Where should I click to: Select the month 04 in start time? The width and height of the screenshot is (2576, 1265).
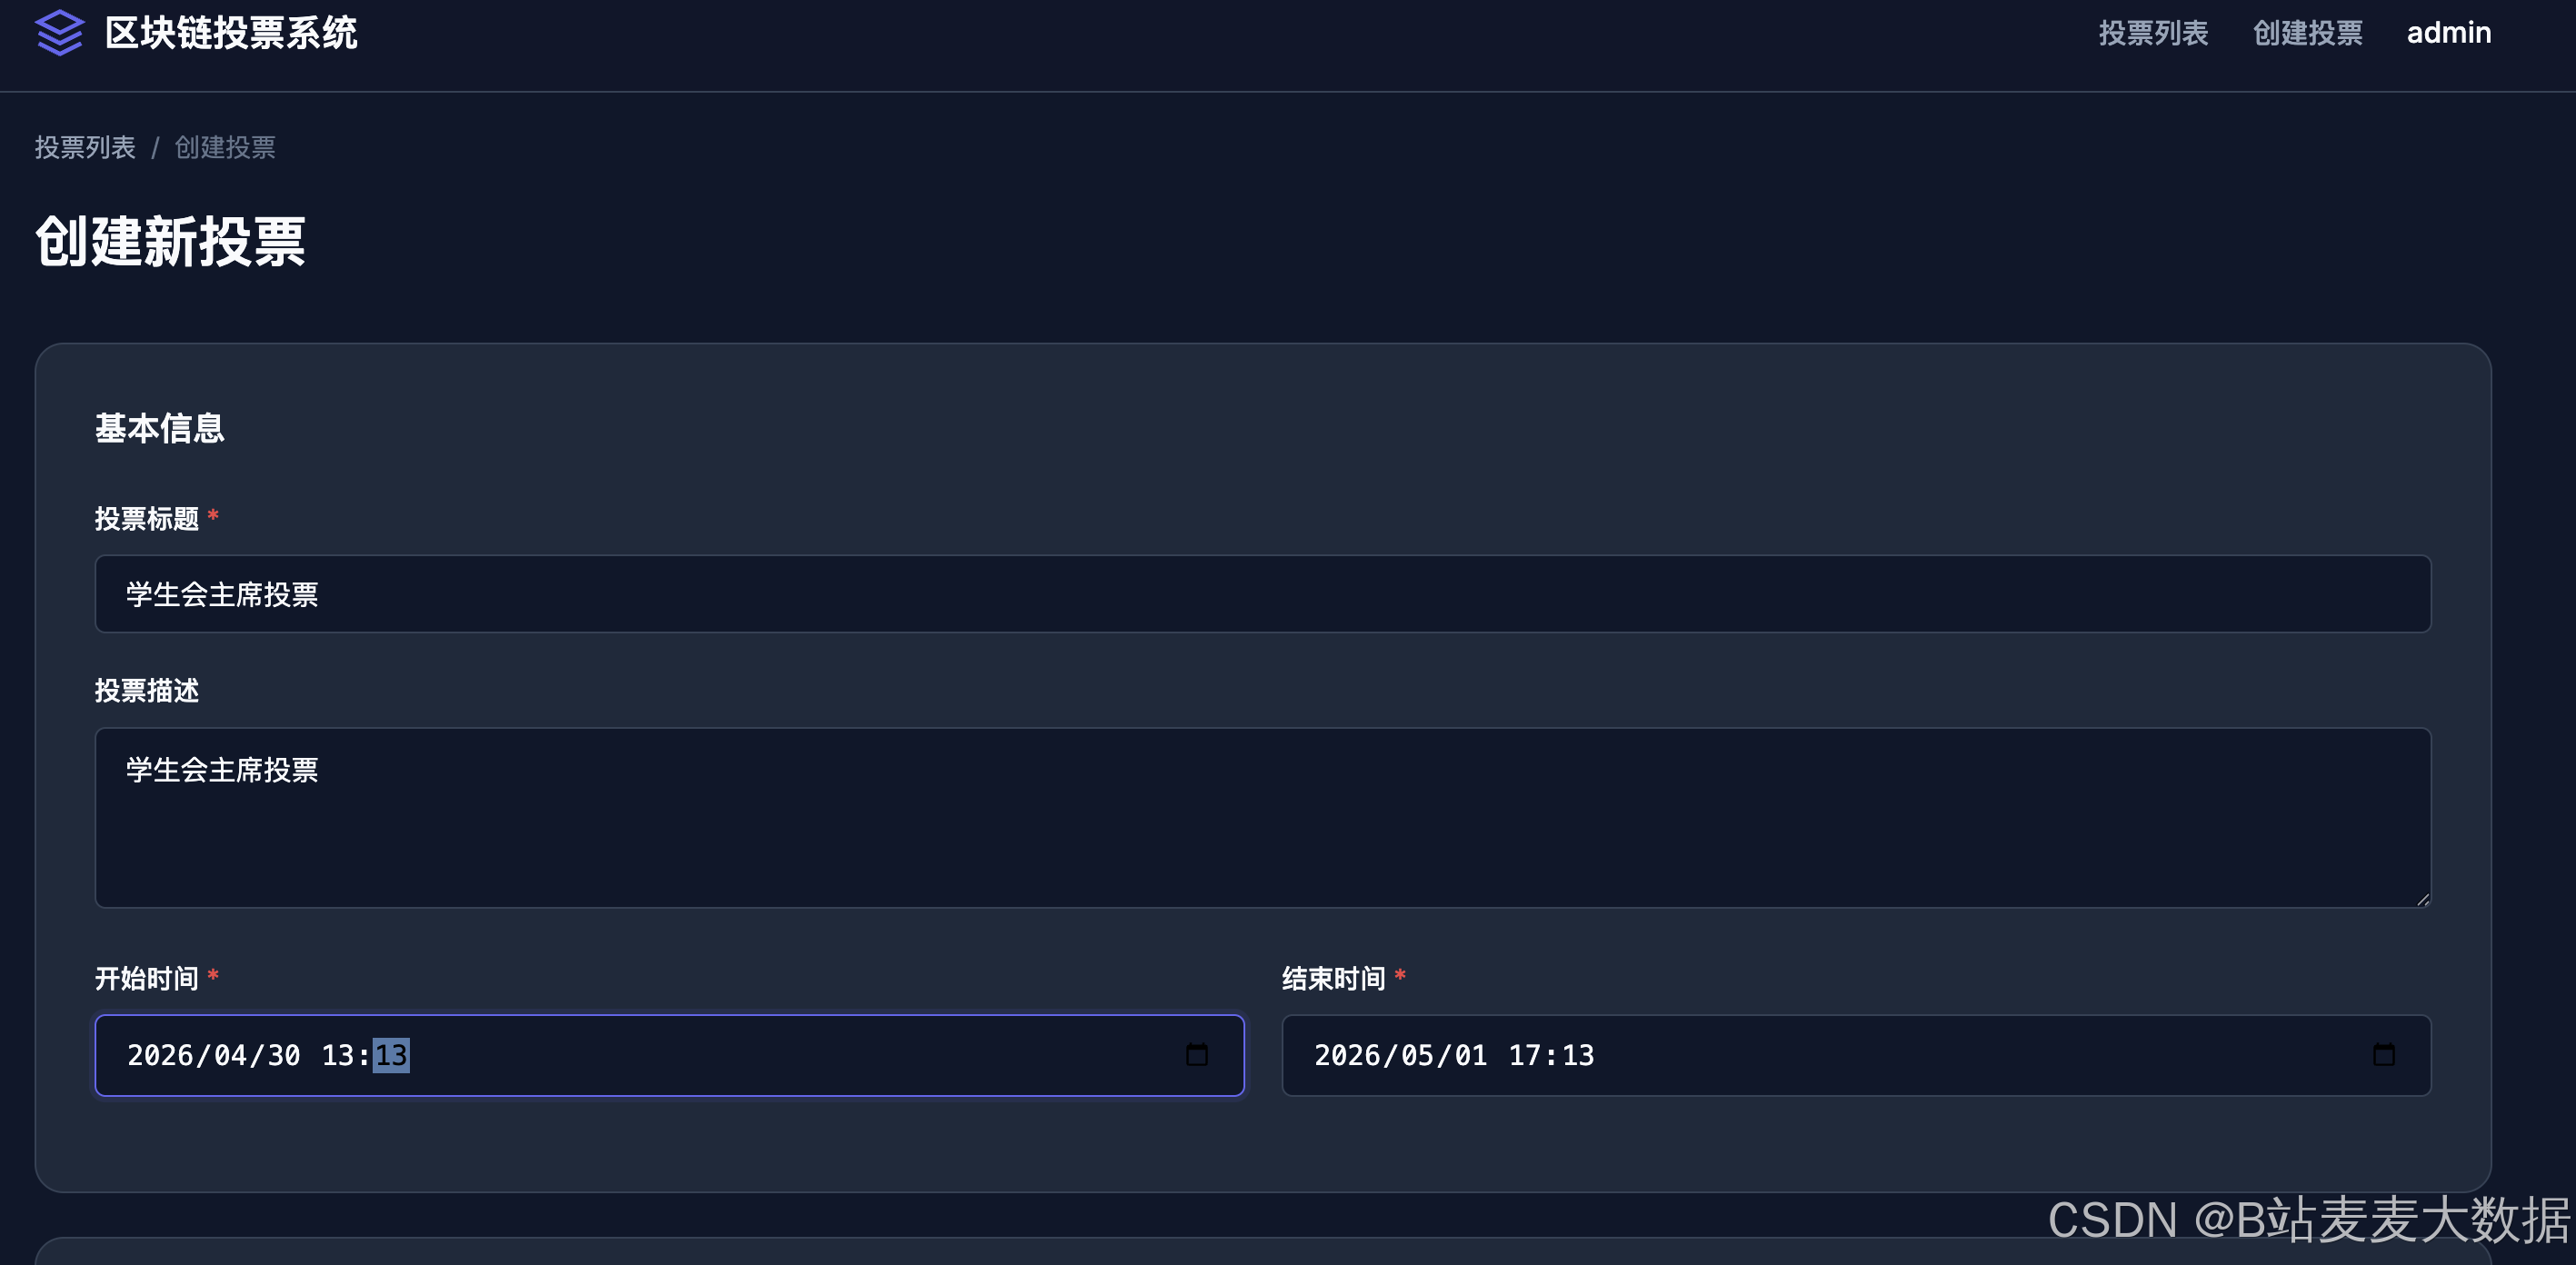click(x=230, y=1056)
